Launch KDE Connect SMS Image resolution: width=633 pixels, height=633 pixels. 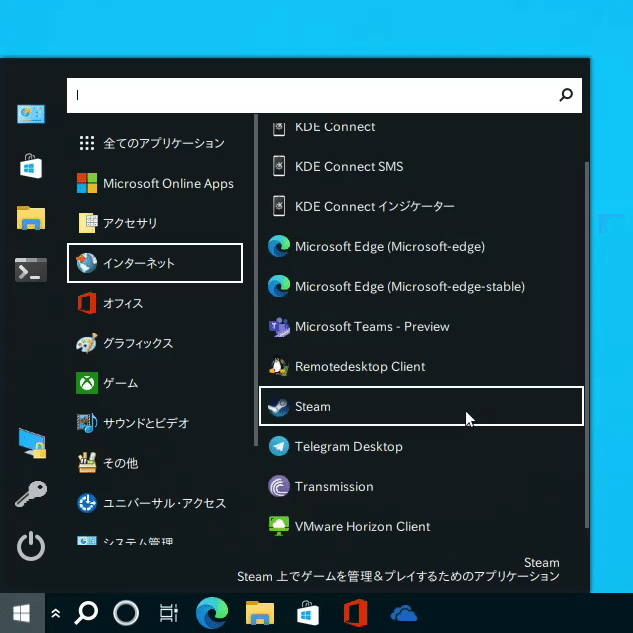[421, 166]
